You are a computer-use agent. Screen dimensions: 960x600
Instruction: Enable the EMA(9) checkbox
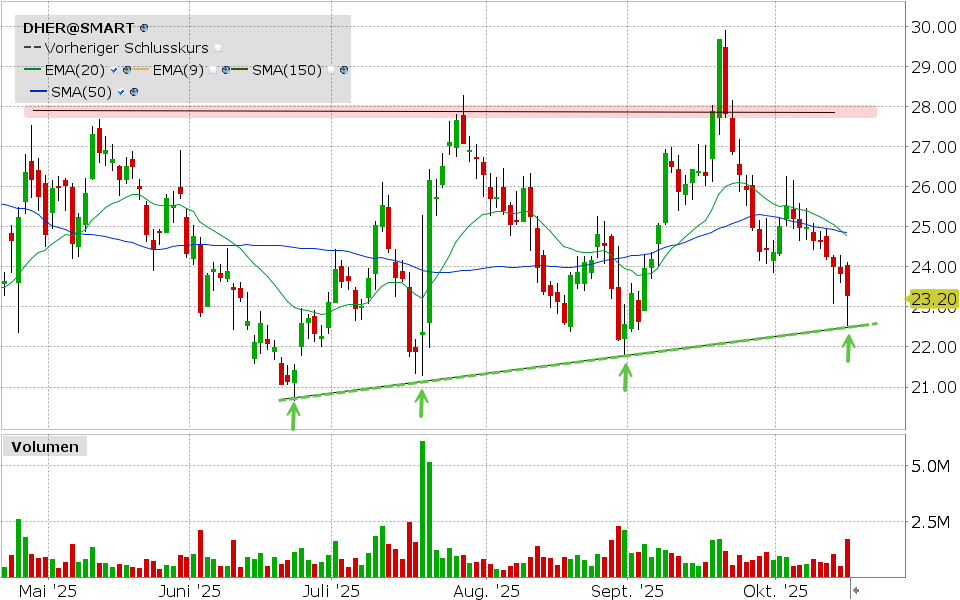(x=214, y=70)
